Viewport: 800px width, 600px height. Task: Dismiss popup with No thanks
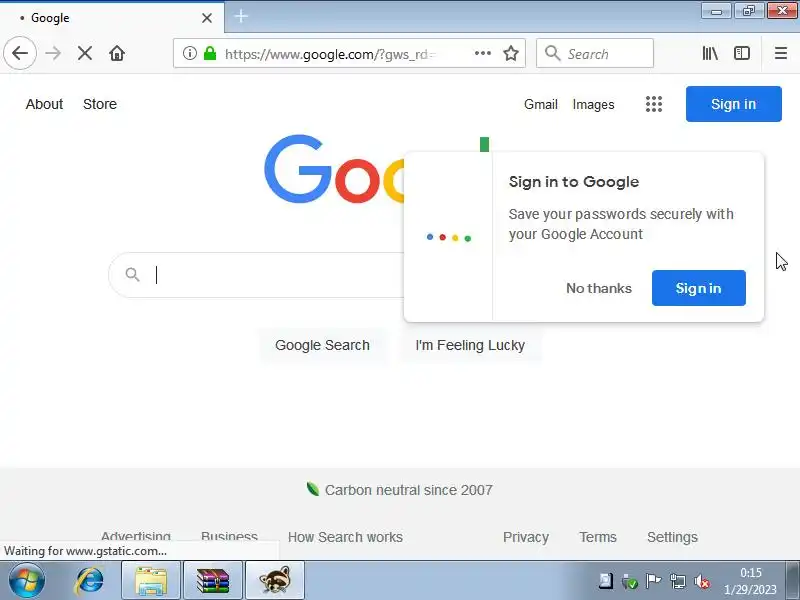point(599,288)
